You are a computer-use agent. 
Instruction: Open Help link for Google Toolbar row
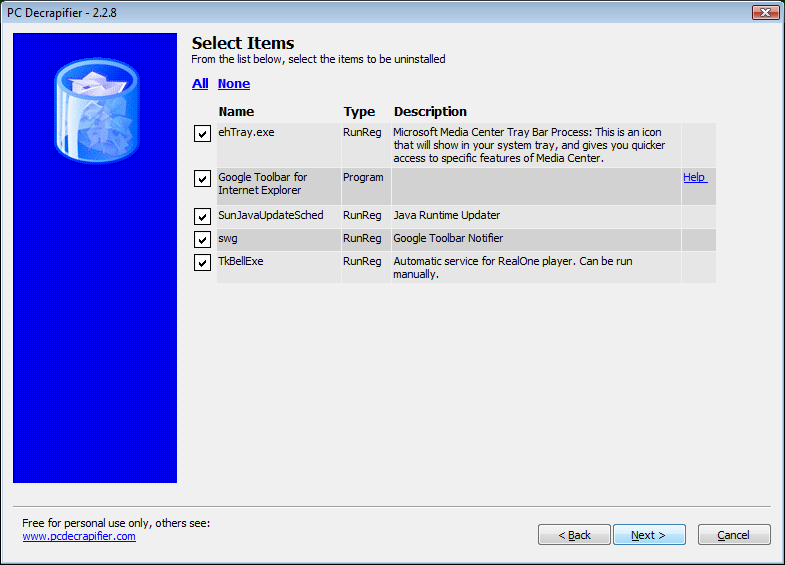coord(695,177)
